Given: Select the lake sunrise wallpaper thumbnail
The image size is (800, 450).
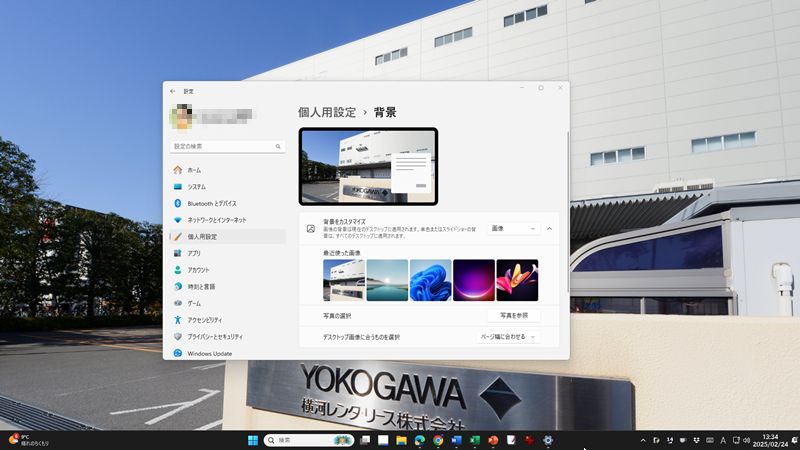Looking at the screenshot, I should tap(387, 280).
